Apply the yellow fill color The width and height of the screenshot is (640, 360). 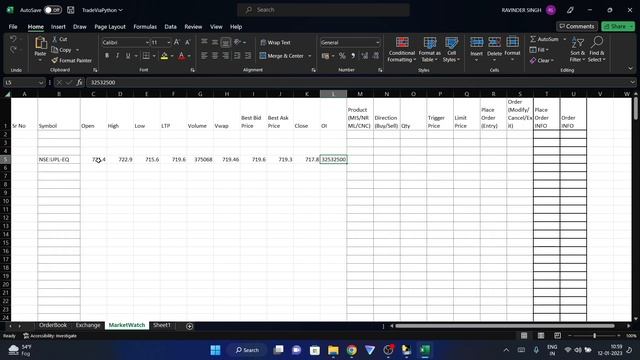[x=164, y=56]
